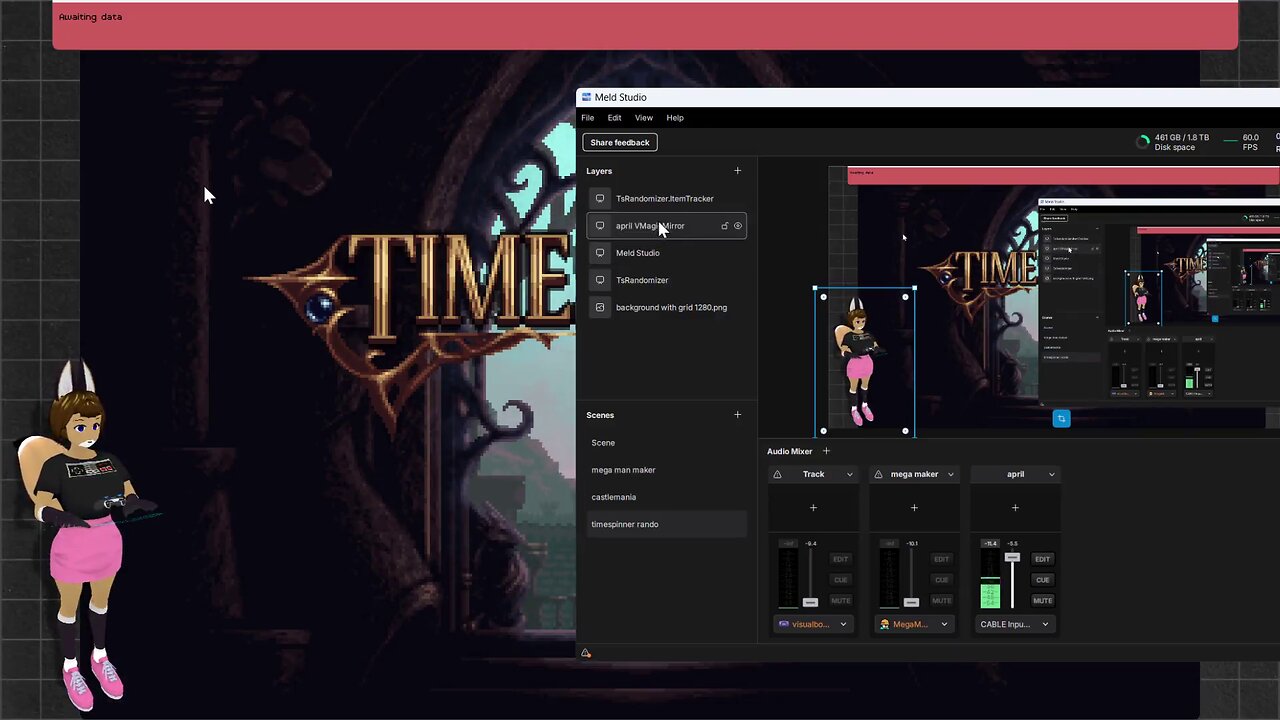Click the 461 GB / 1.8 TB disk space text
Viewport: 1280px width, 720px height.
tap(1181, 137)
